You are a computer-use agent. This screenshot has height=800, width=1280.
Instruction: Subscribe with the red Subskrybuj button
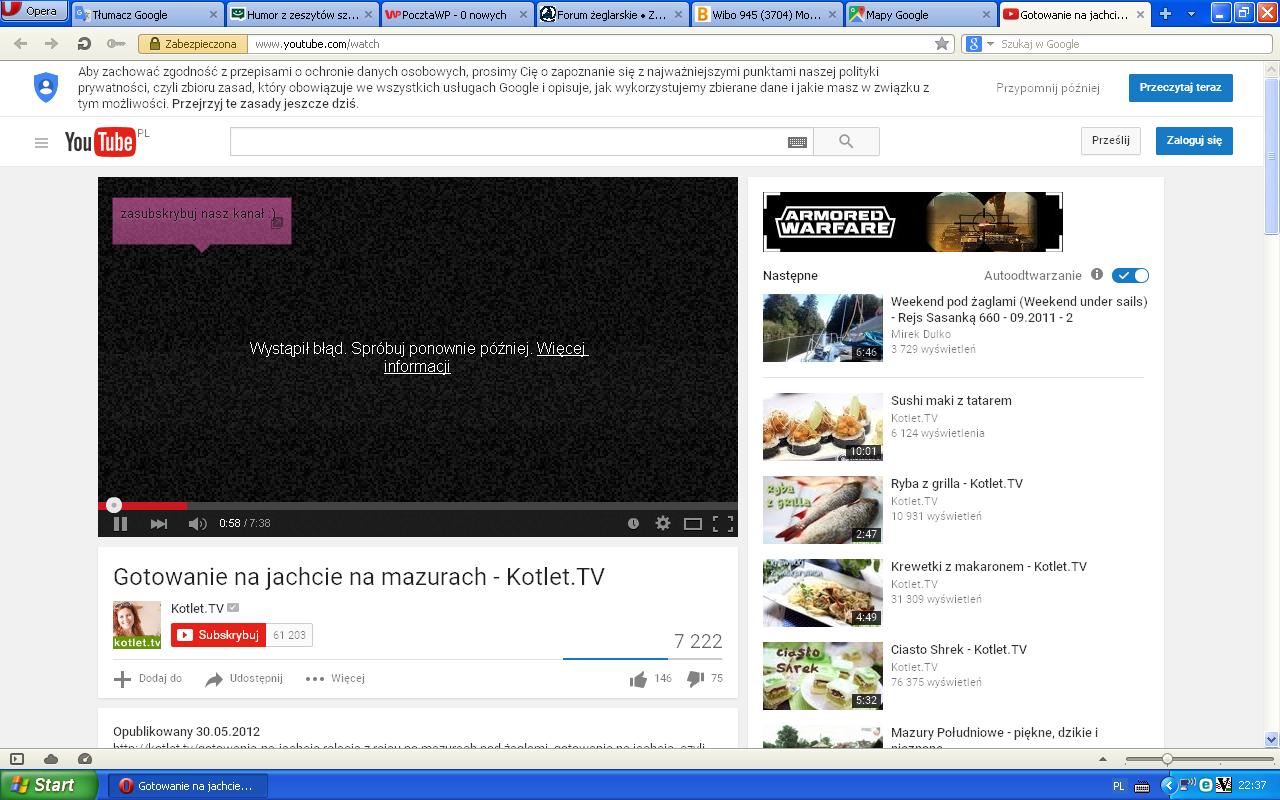218,635
